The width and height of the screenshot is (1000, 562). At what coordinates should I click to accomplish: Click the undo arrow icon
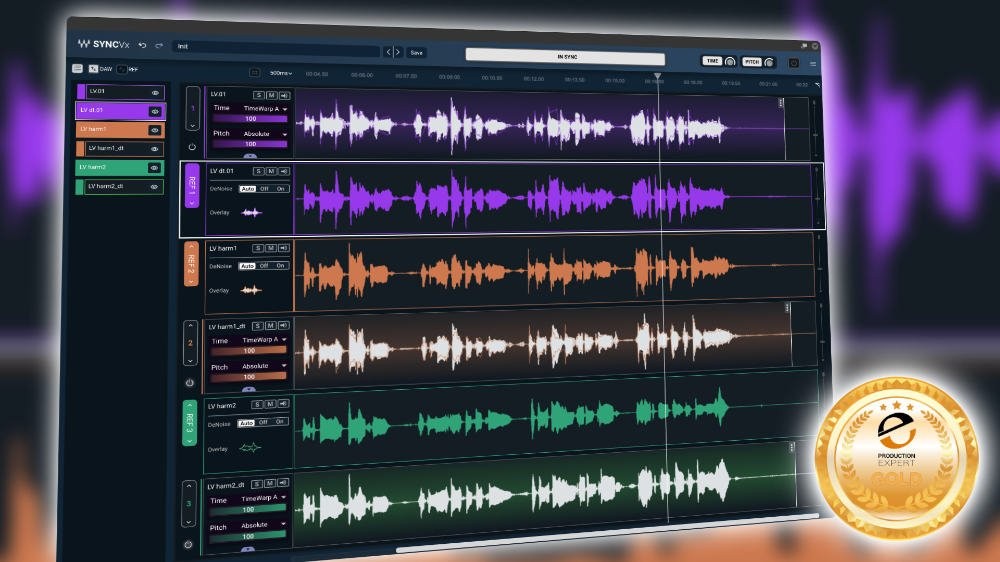(142, 45)
